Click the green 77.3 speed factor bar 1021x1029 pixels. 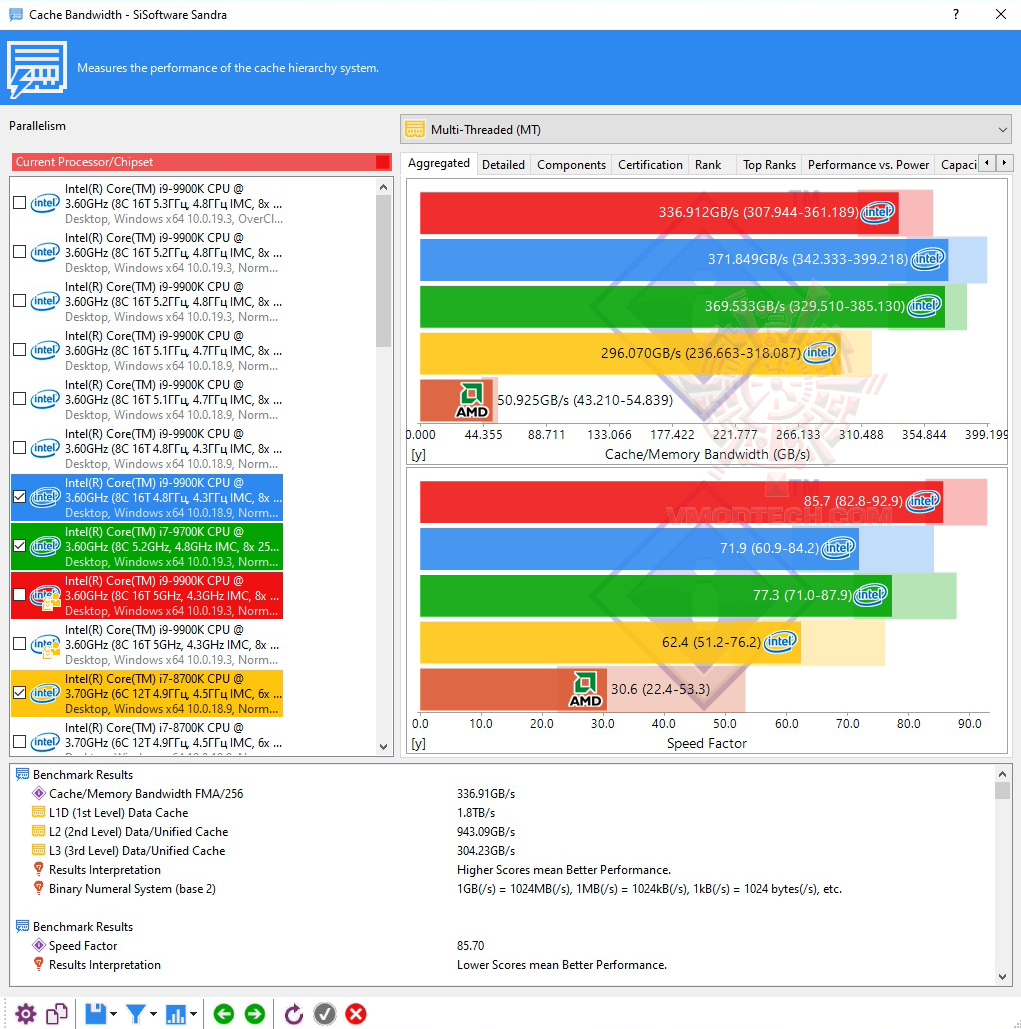click(656, 595)
